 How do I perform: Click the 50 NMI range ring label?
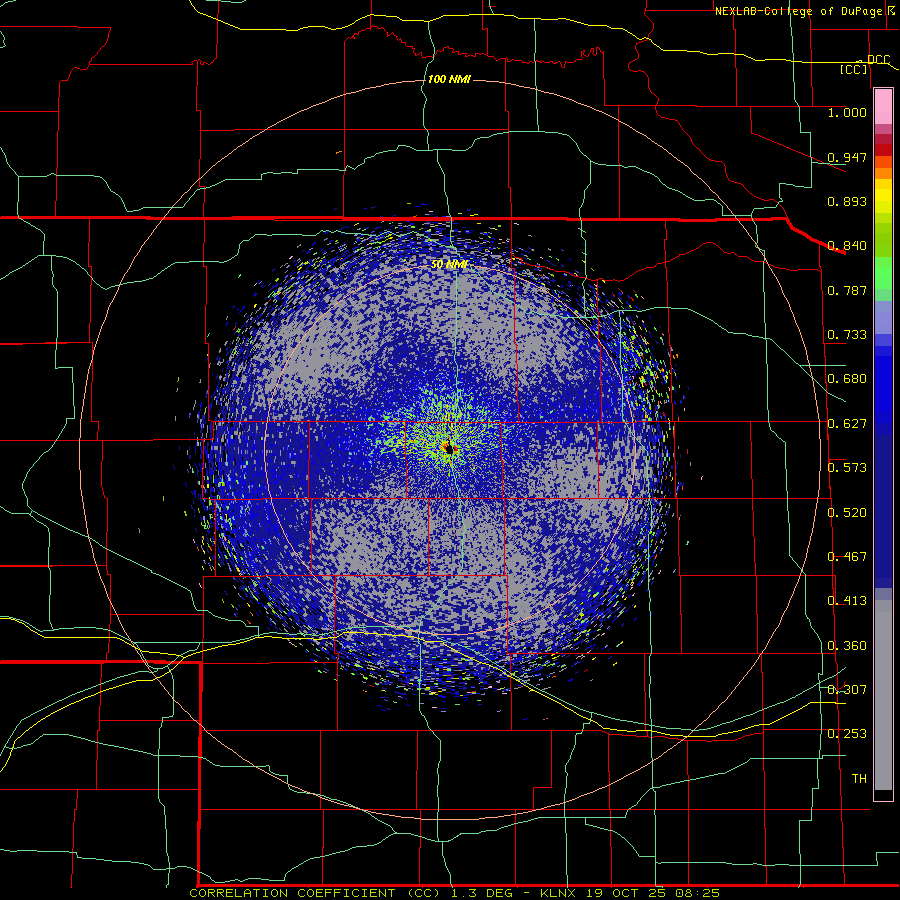click(449, 265)
